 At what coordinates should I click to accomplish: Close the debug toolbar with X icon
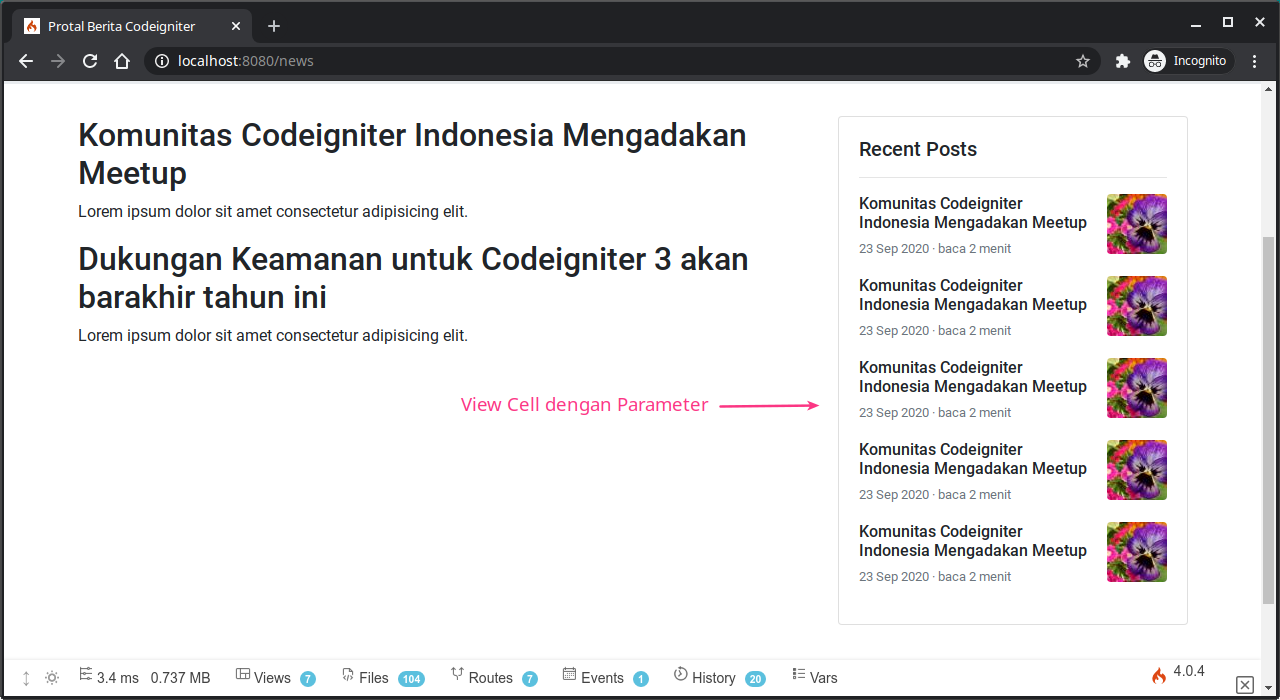[x=1244, y=684]
